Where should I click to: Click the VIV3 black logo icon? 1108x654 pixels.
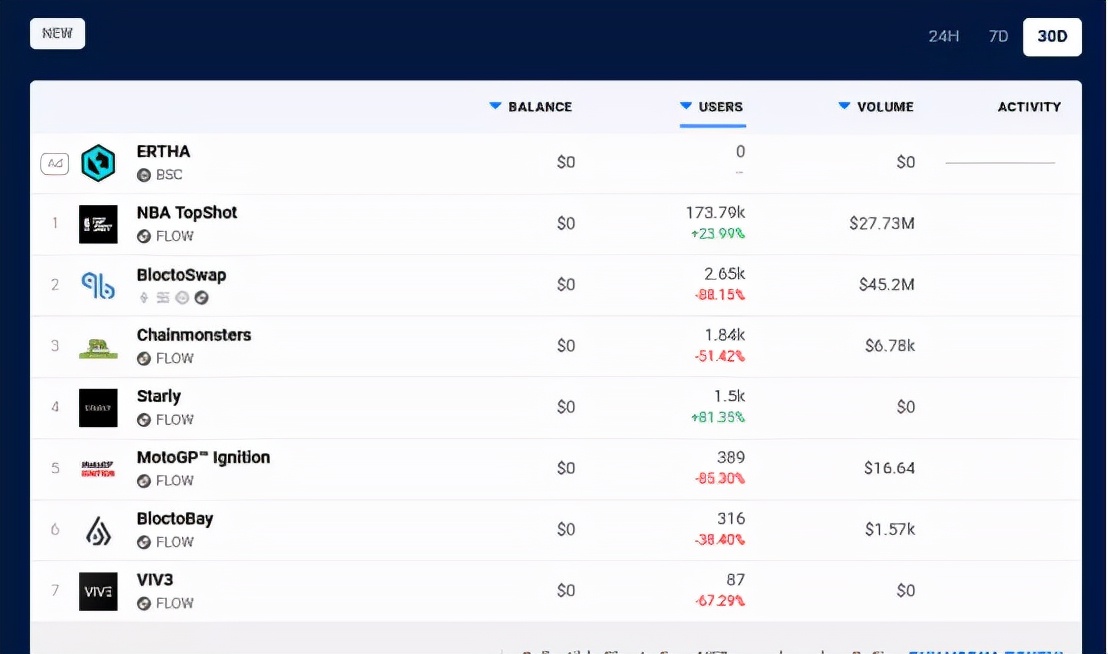[x=98, y=591]
